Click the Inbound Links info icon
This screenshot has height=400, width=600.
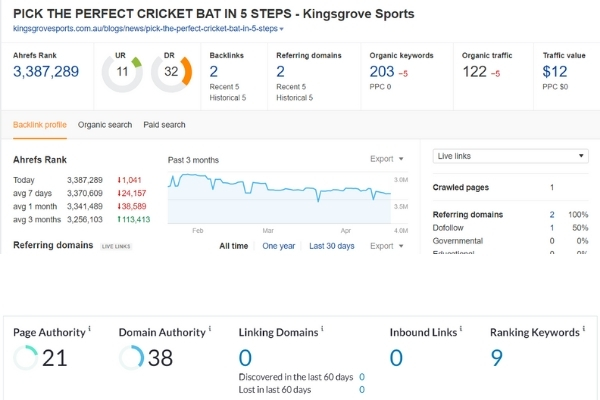coord(461,328)
